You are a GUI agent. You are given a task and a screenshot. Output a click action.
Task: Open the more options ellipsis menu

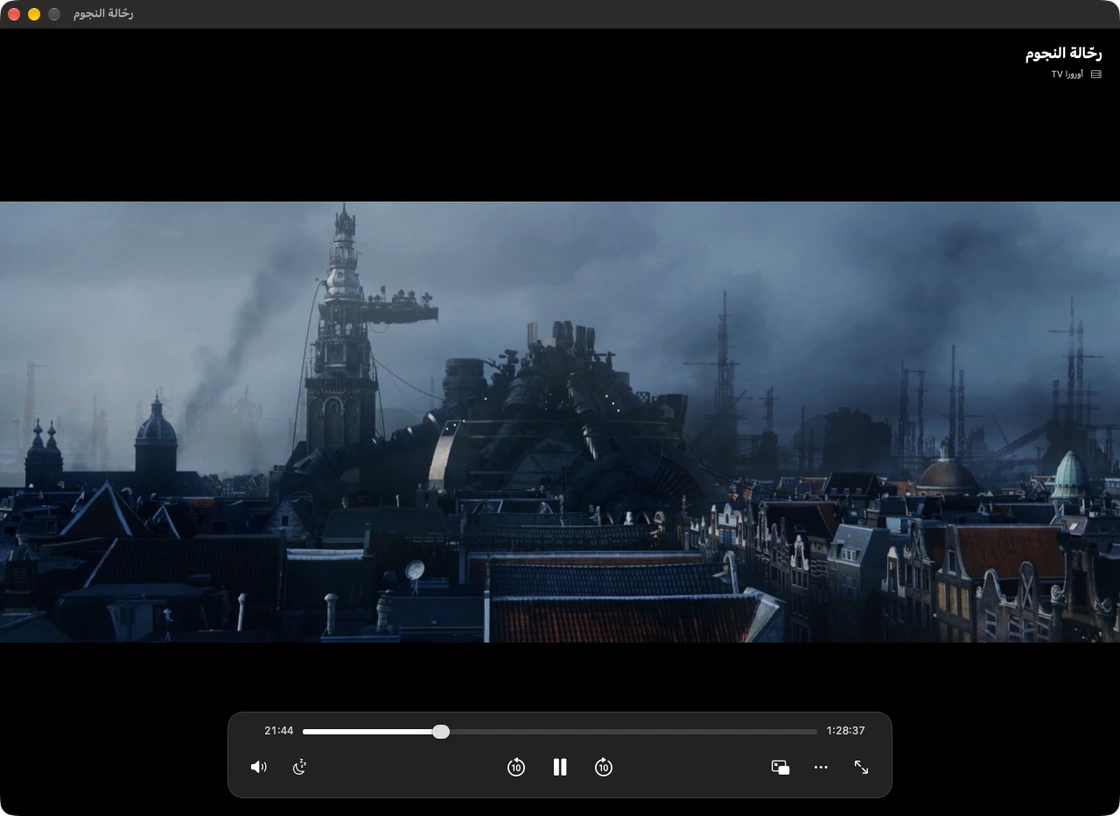click(821, 767)
